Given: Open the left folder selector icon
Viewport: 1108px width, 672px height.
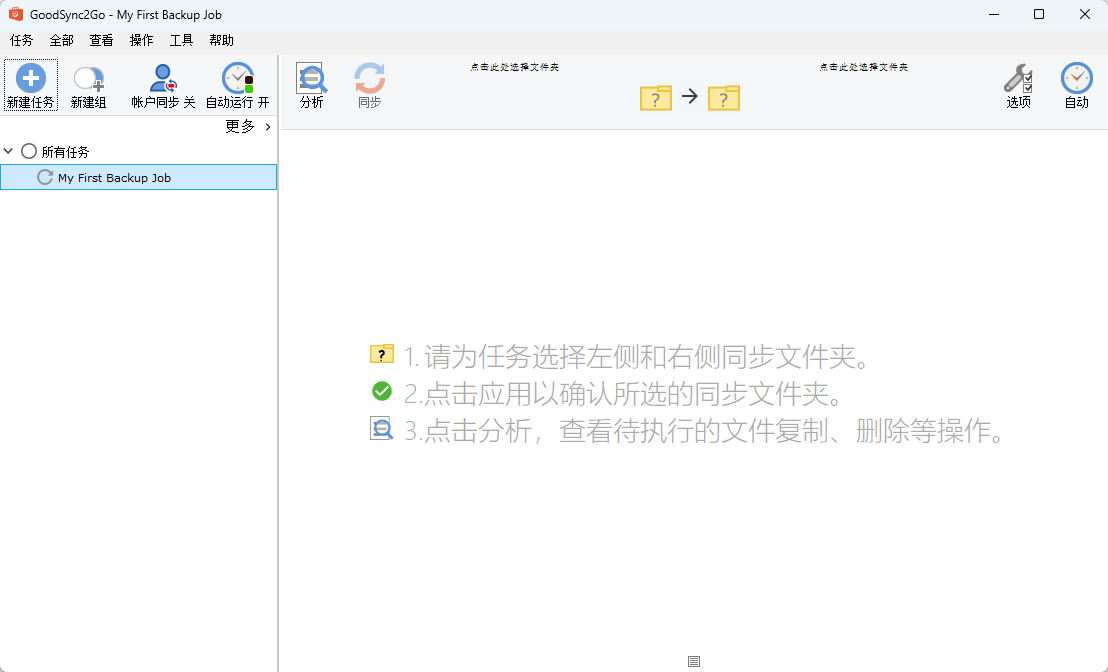Looking at the screenshot, I should click(x=656, y=98).
